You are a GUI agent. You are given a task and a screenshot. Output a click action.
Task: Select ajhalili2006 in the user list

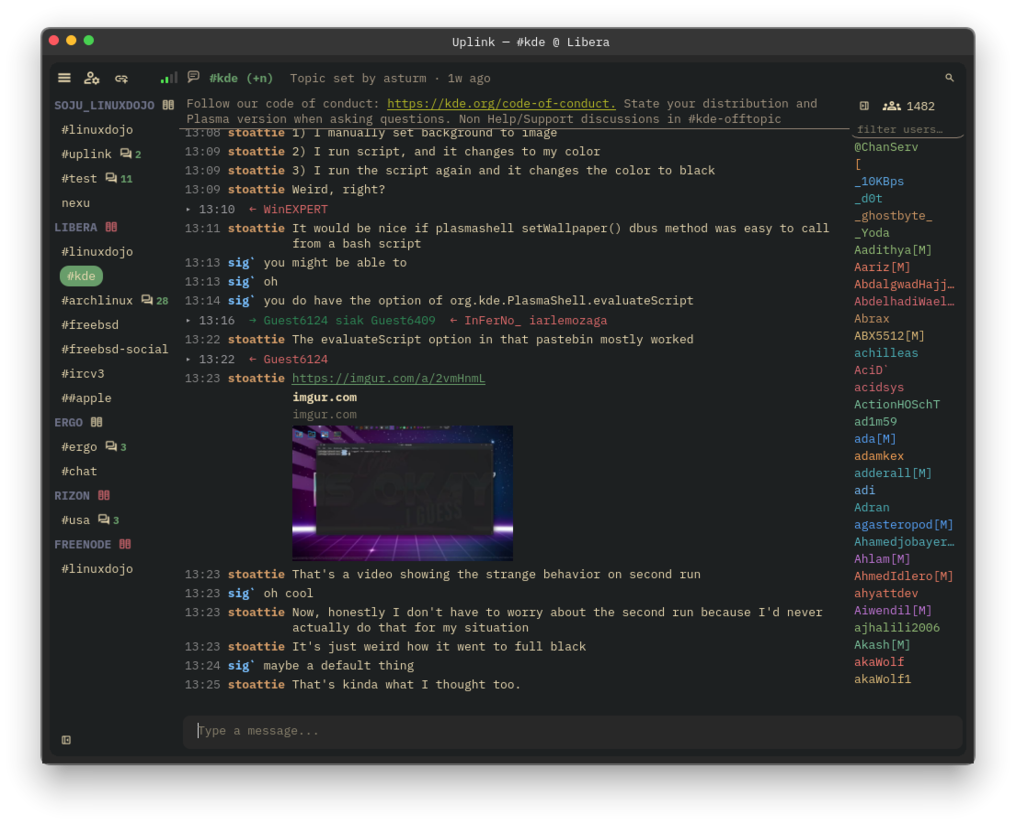(x=897, y=628)
